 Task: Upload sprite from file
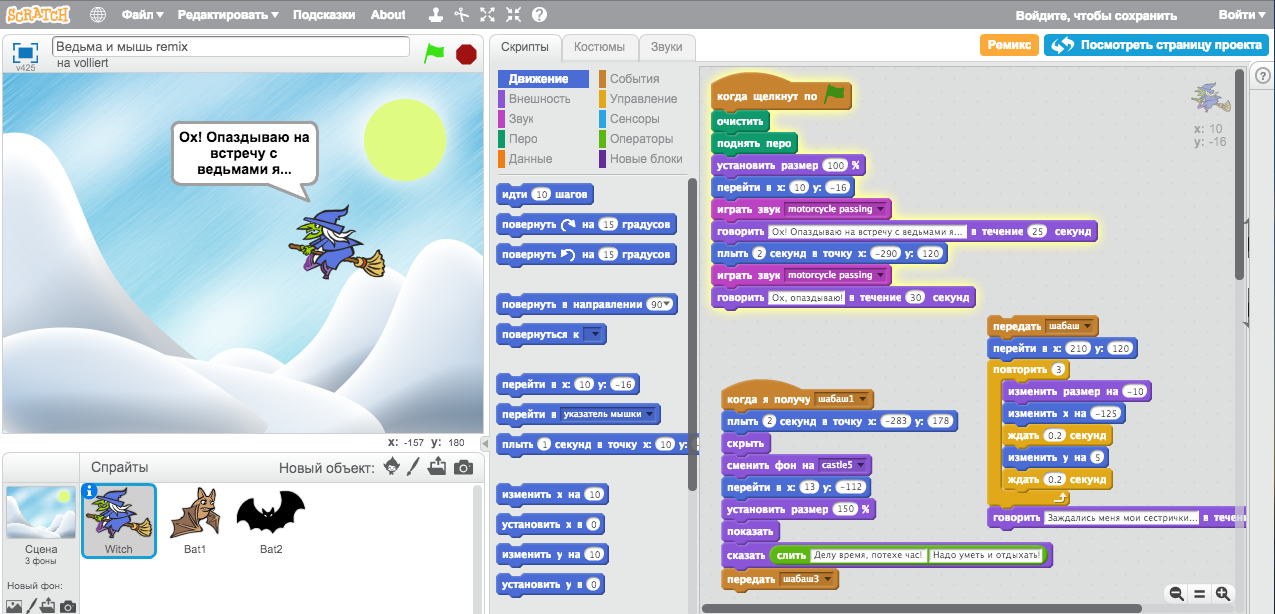437,467
